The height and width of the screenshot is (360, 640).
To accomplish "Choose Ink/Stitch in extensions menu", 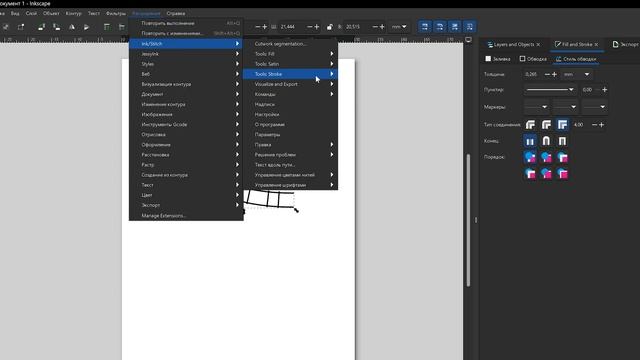I will [186, 44].
